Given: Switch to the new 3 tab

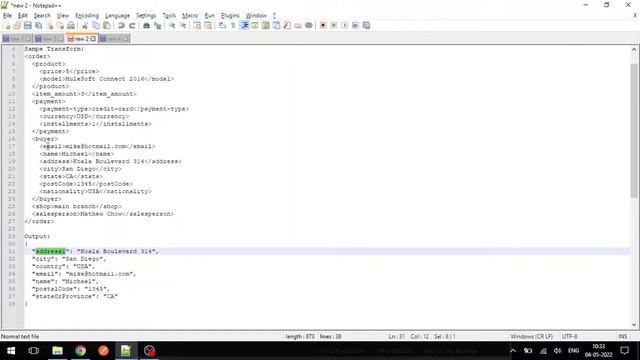Looking at the screenshot, I should pos(49,39).
